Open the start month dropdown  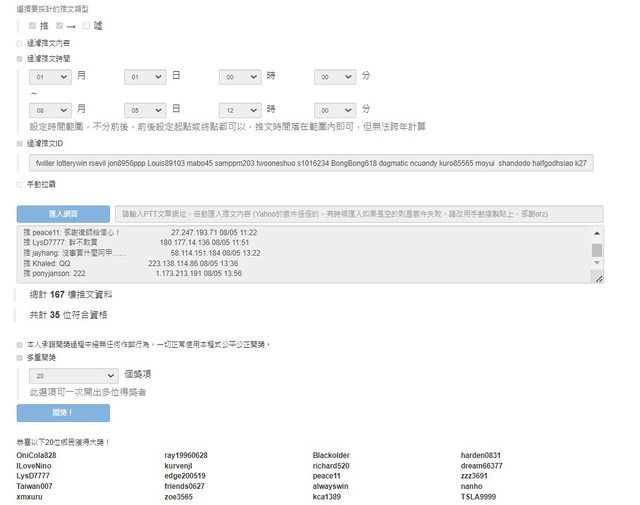[x=50, y=76]
